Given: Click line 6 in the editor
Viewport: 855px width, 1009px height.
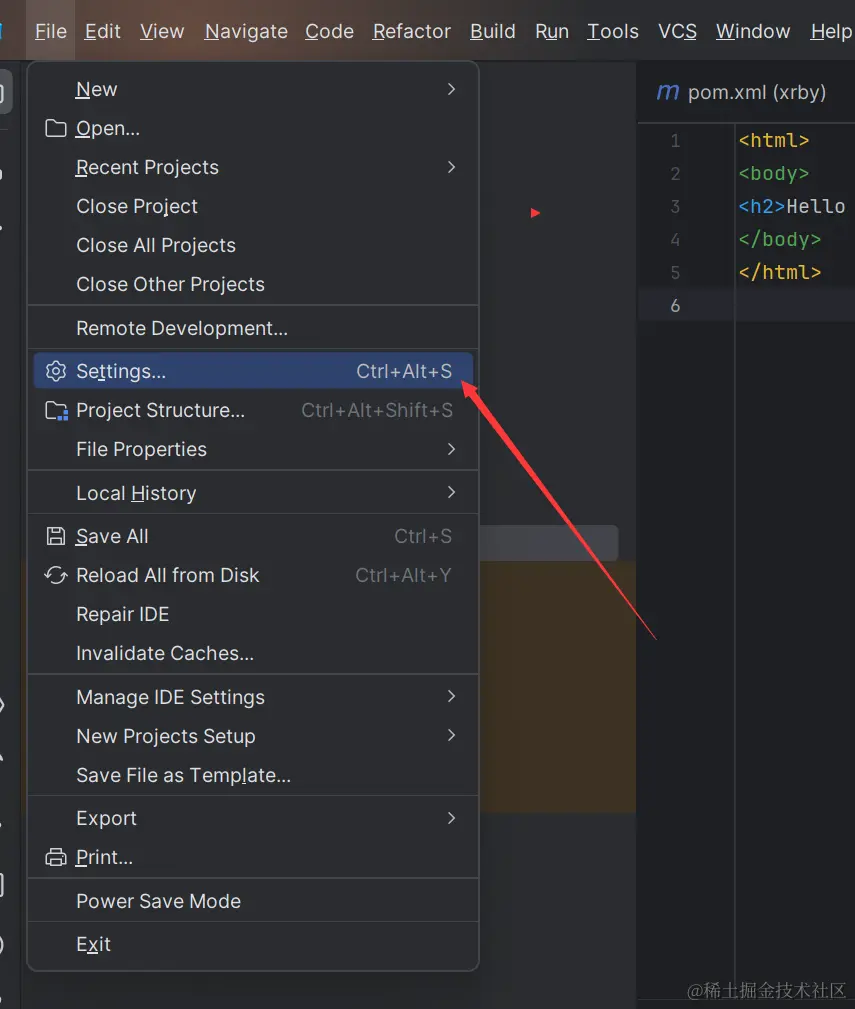Looking at the screenshot, I should (790, 305).
